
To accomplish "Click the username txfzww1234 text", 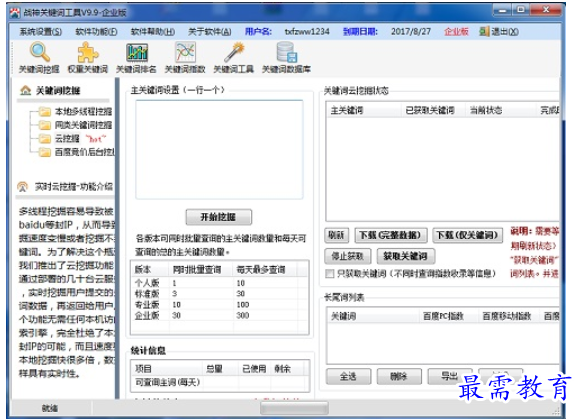I will (x=307, y=32).
